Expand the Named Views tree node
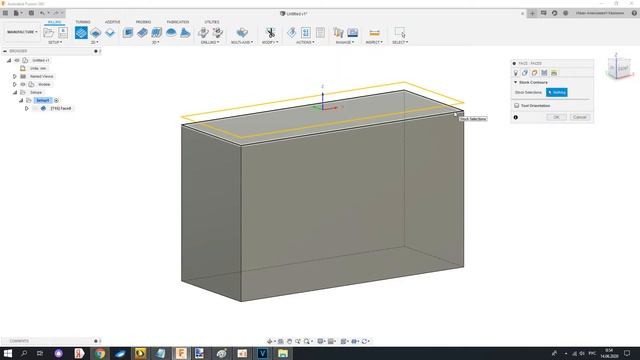 coord(15,76)
